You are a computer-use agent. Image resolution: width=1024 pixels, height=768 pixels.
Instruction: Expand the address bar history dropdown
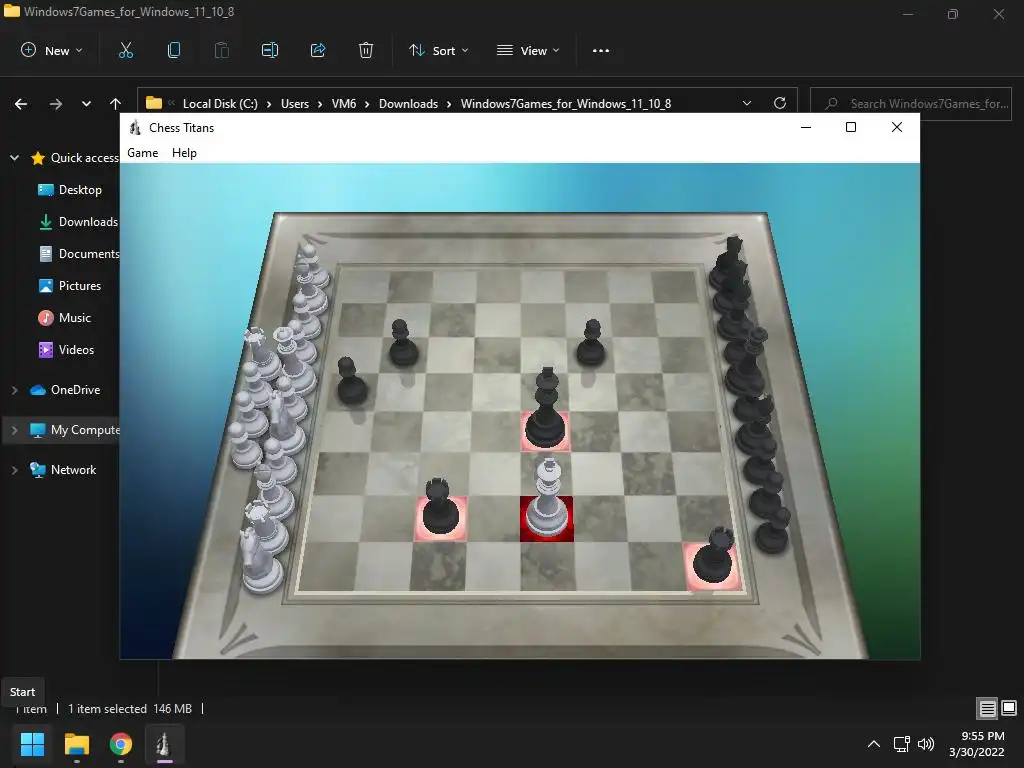click(747, 103)
